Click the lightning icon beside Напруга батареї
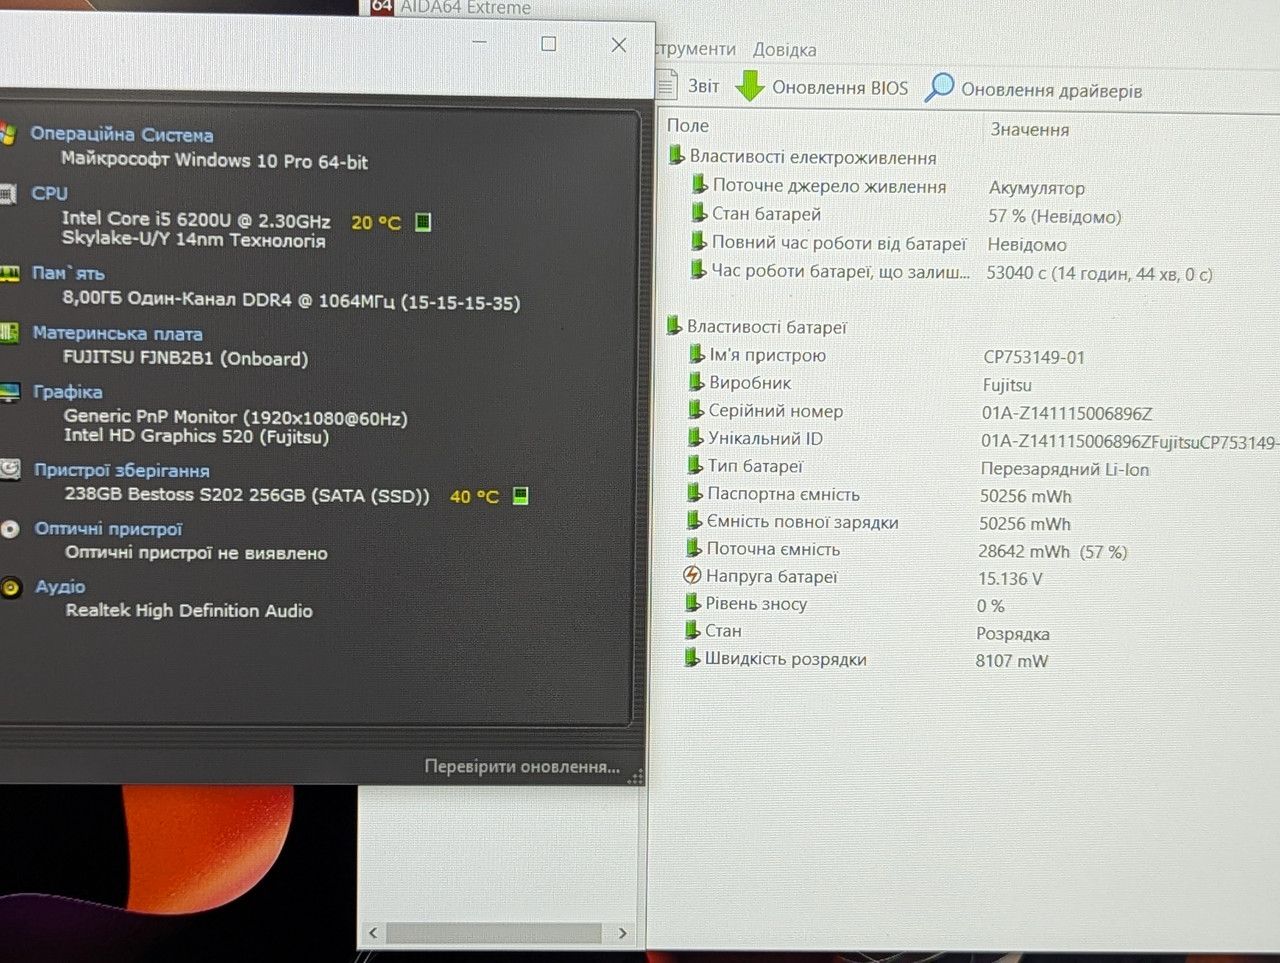The image size is (1280, 963). point(692,575)
